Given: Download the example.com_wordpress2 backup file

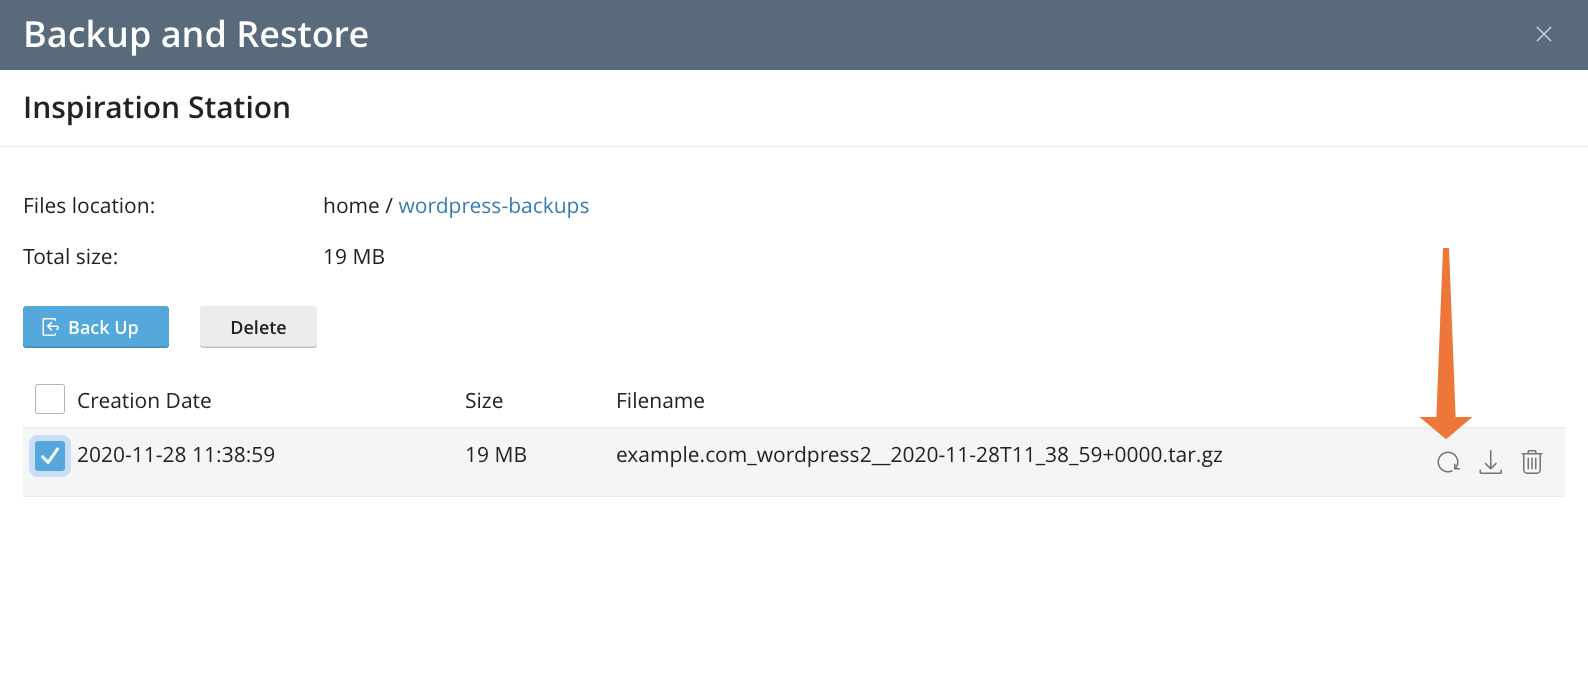Looking at the screenshot, I should tap(1490, 462).
